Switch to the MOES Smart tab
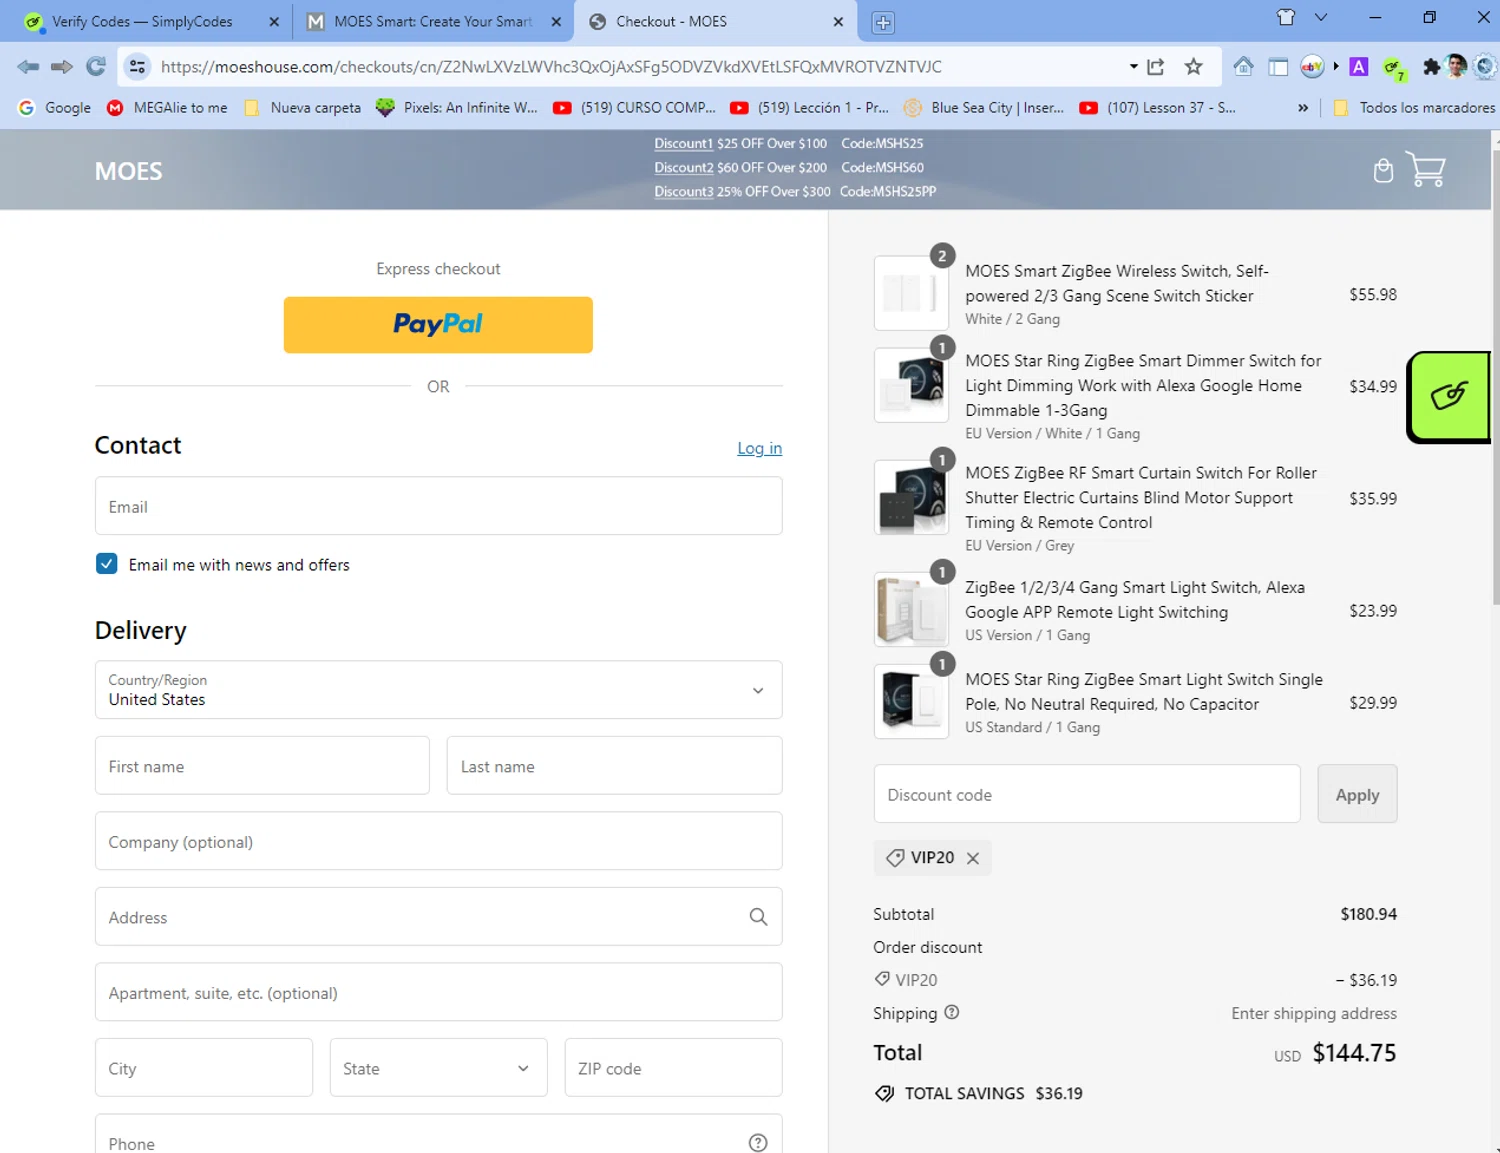The height and width of the screenshot is (1153, 1500). coord(433,21)
